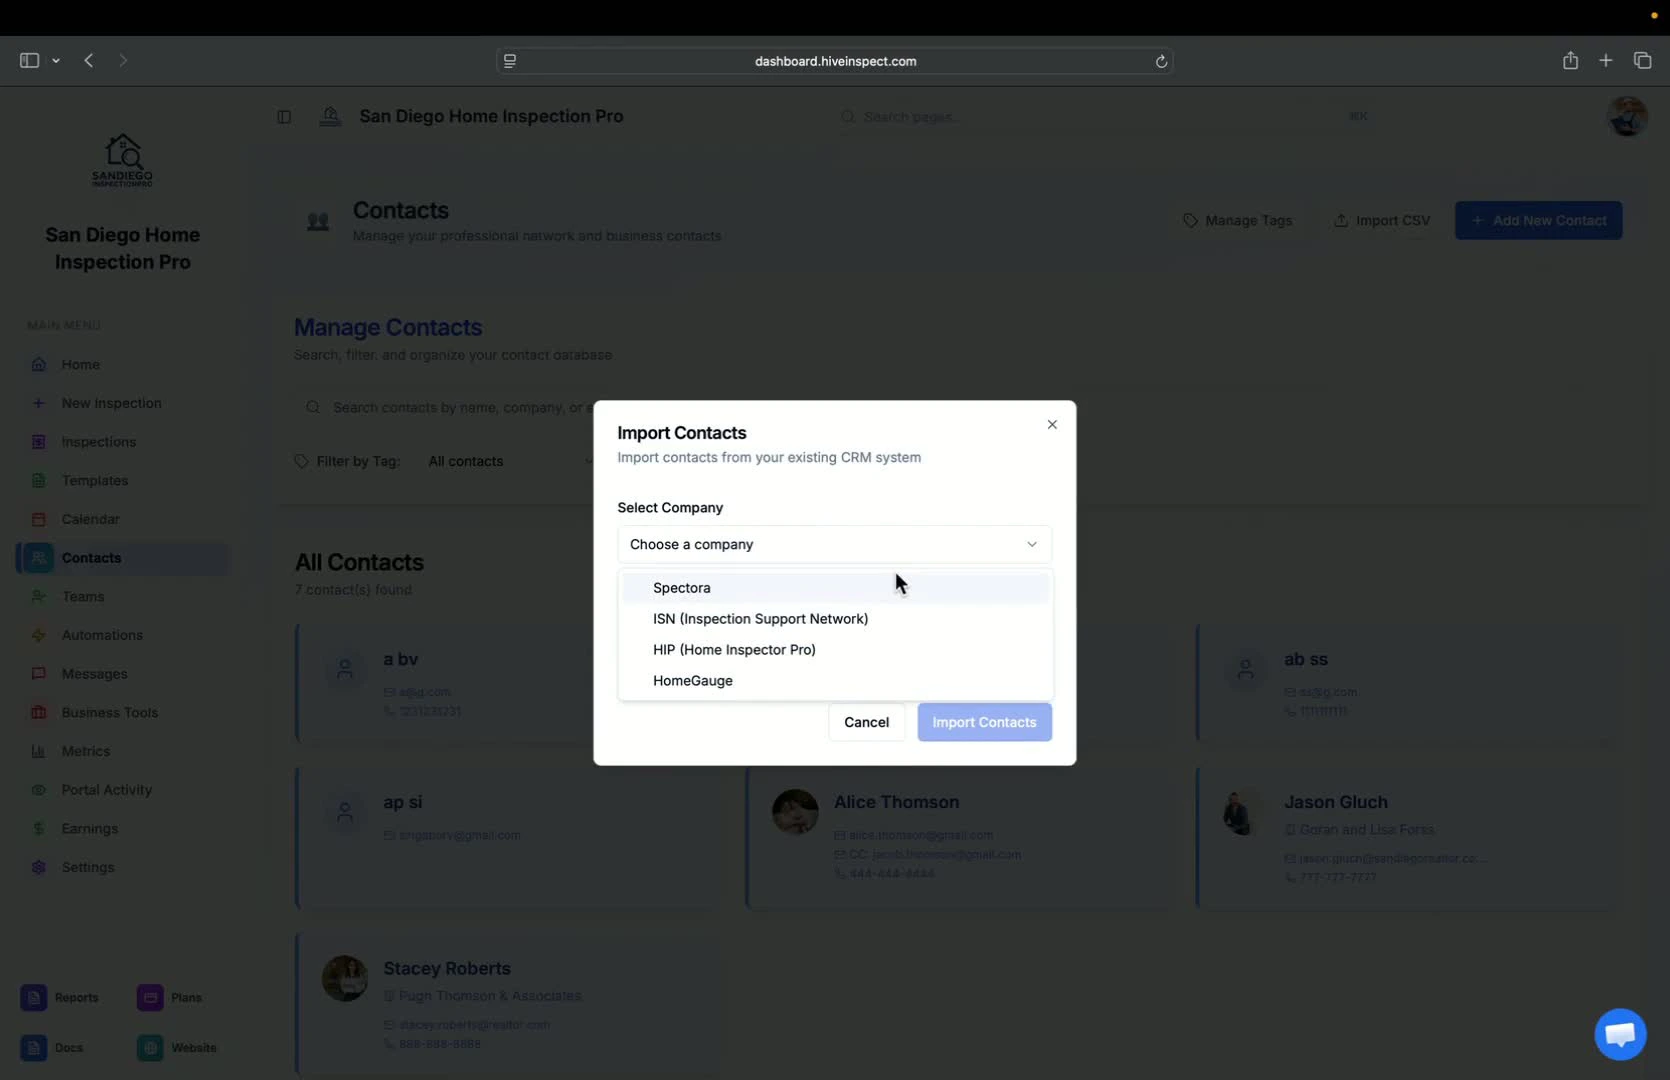Select Templates from the main menu
This screenshot has height=1080, width=1670.
[95, 480]
